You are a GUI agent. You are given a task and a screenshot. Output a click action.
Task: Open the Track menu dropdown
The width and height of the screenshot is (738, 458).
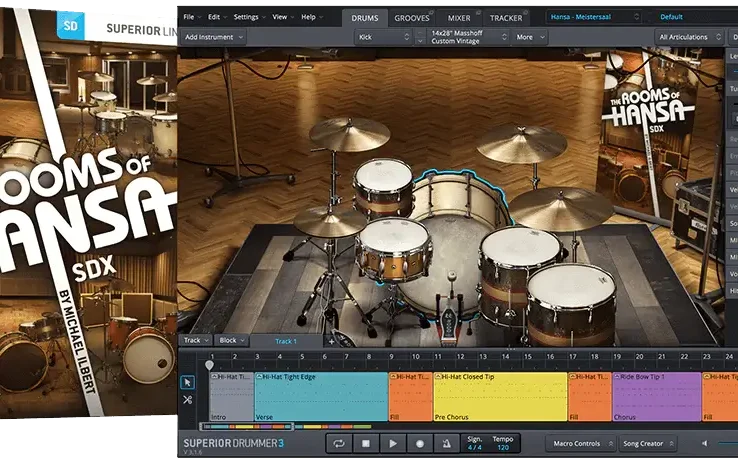(195, 340)
